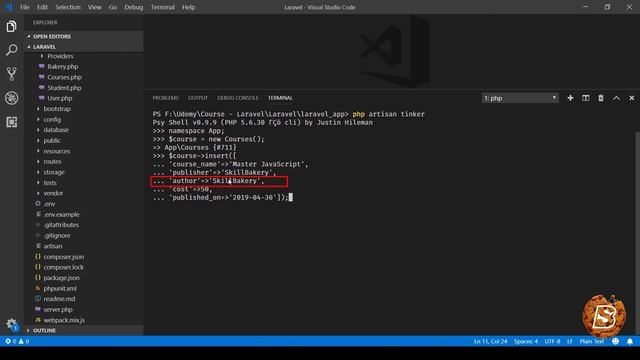Switch to the Debug Console tab
The image size is (640, 360).
tap(238, 98)
